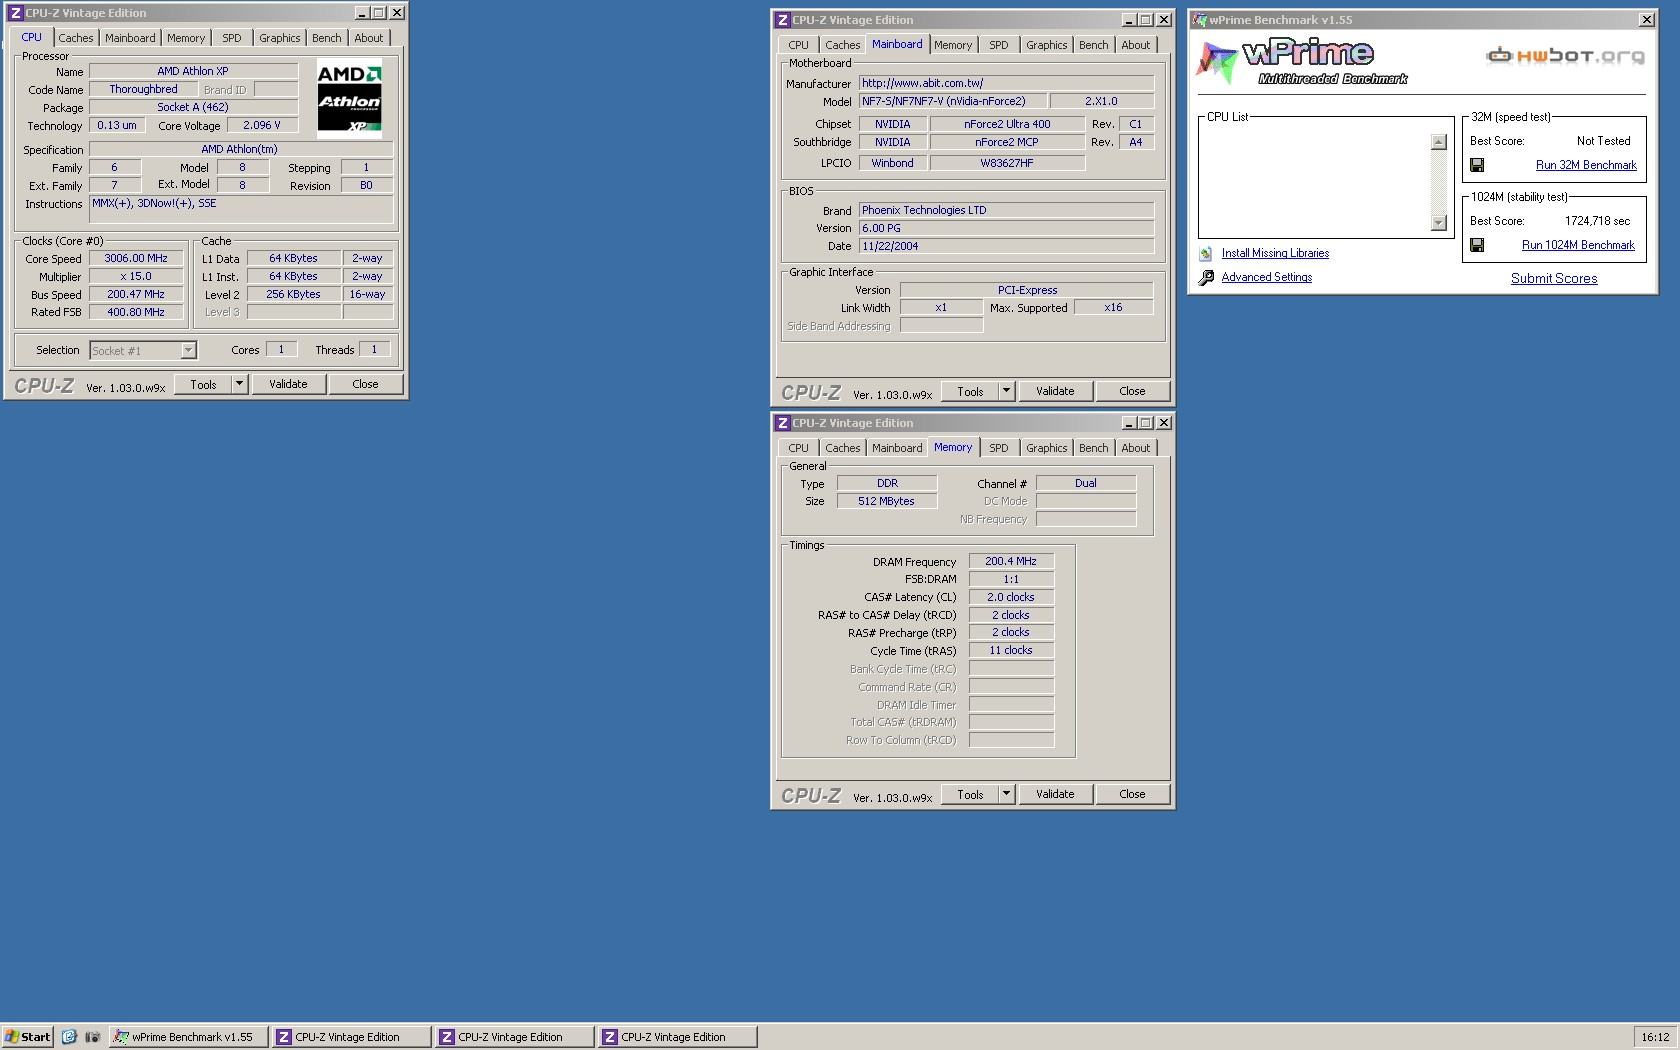Switch to CPU tab in the Memory window
The height and width of the screenshot is (1050, 1680).
(x=798, y=448)
